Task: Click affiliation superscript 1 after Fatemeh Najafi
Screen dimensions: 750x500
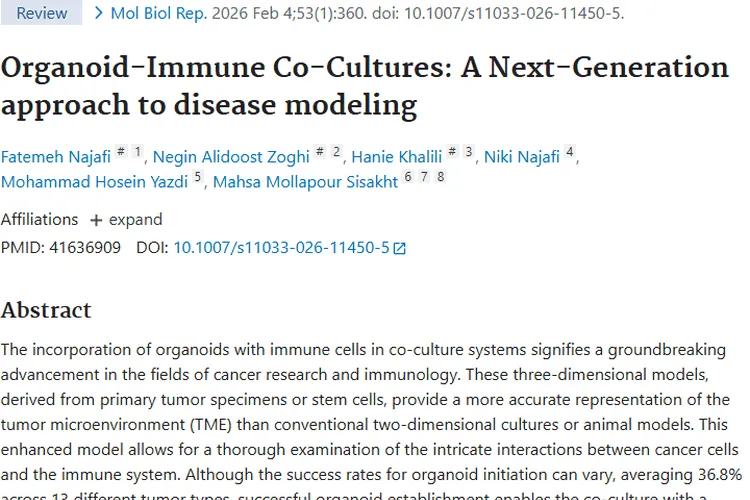Action: [x=138, y=153]
